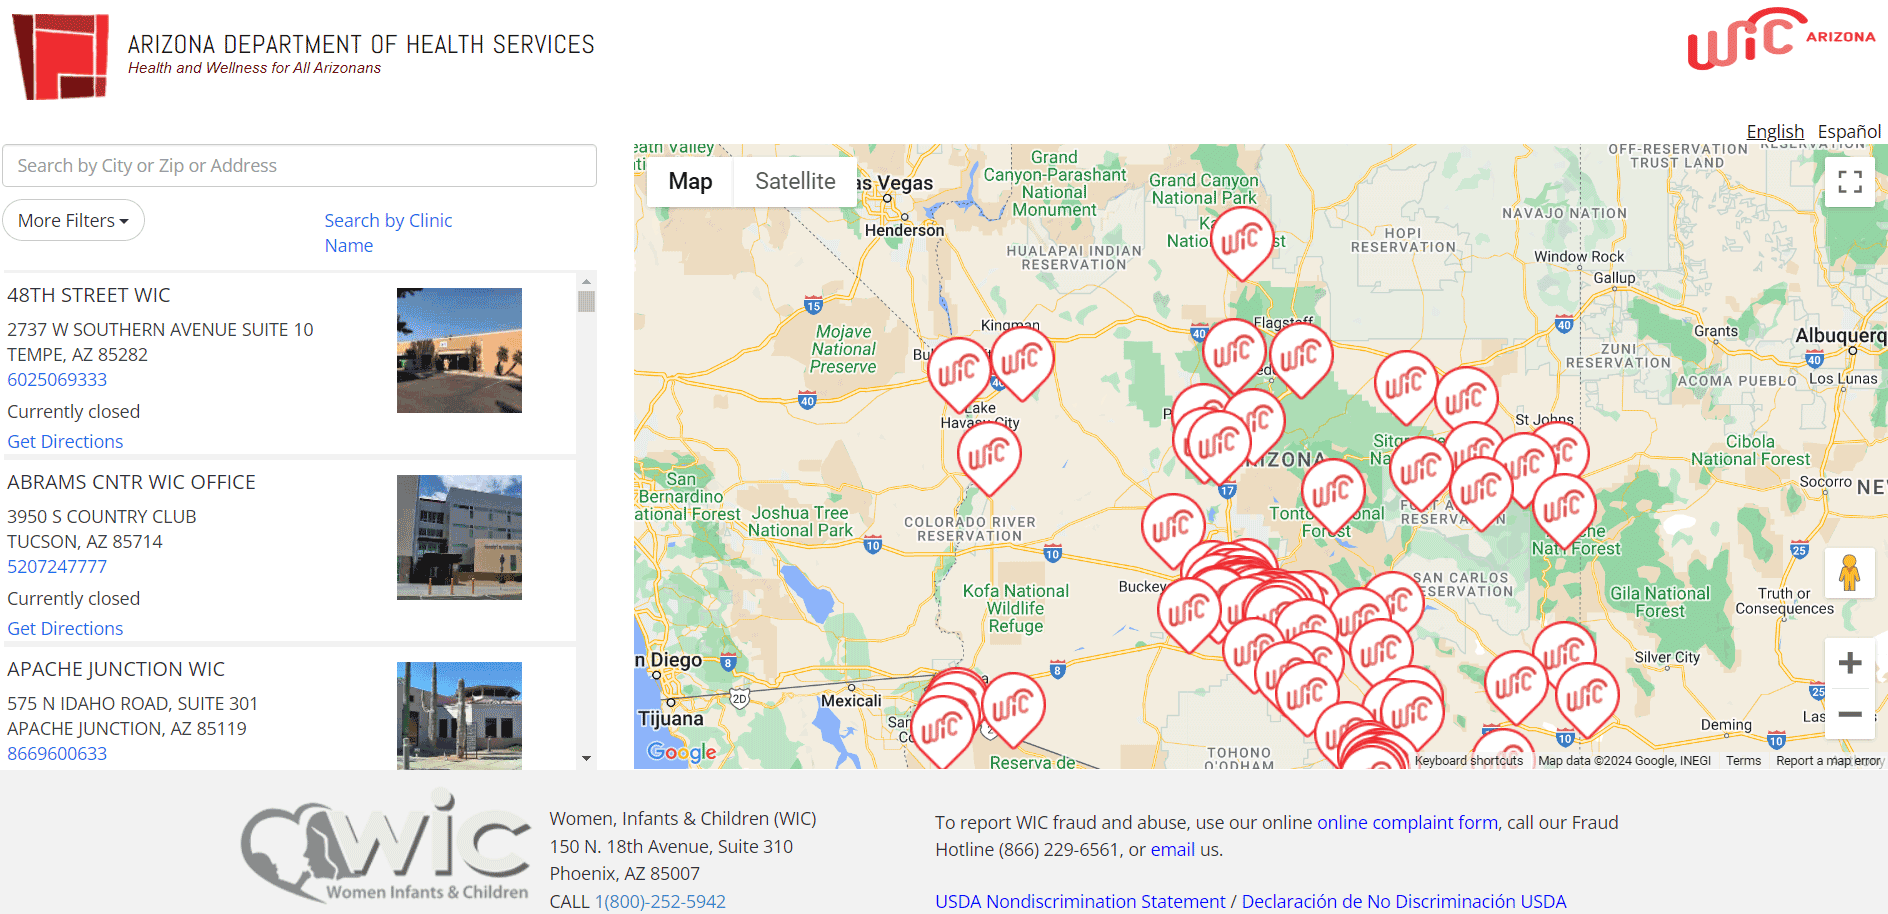Select the WIC marker near Grand Canyon National Park

tap(1242, 241)
